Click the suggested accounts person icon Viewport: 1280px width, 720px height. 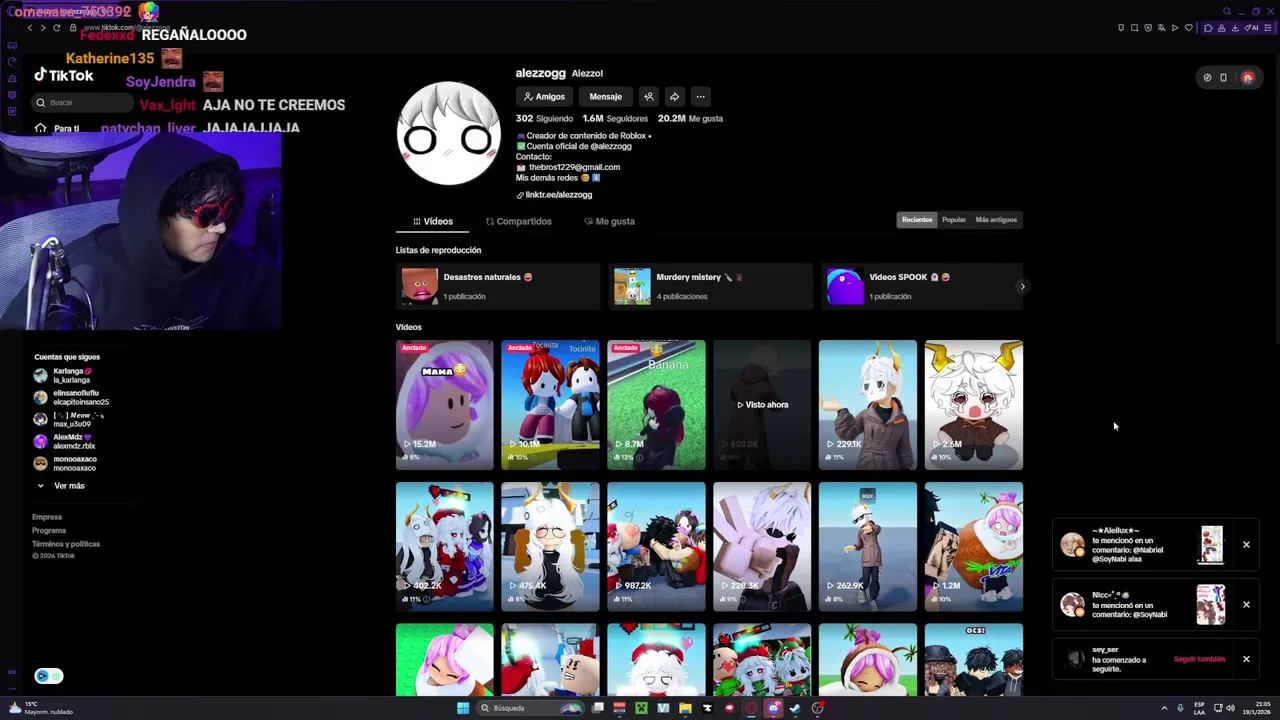click(x=648, y=97)
